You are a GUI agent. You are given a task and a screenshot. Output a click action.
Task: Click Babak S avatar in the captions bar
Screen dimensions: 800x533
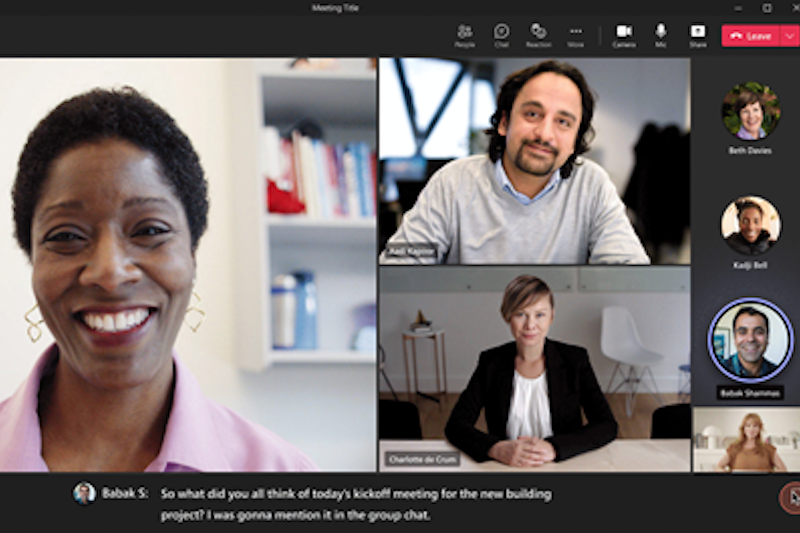84,493
